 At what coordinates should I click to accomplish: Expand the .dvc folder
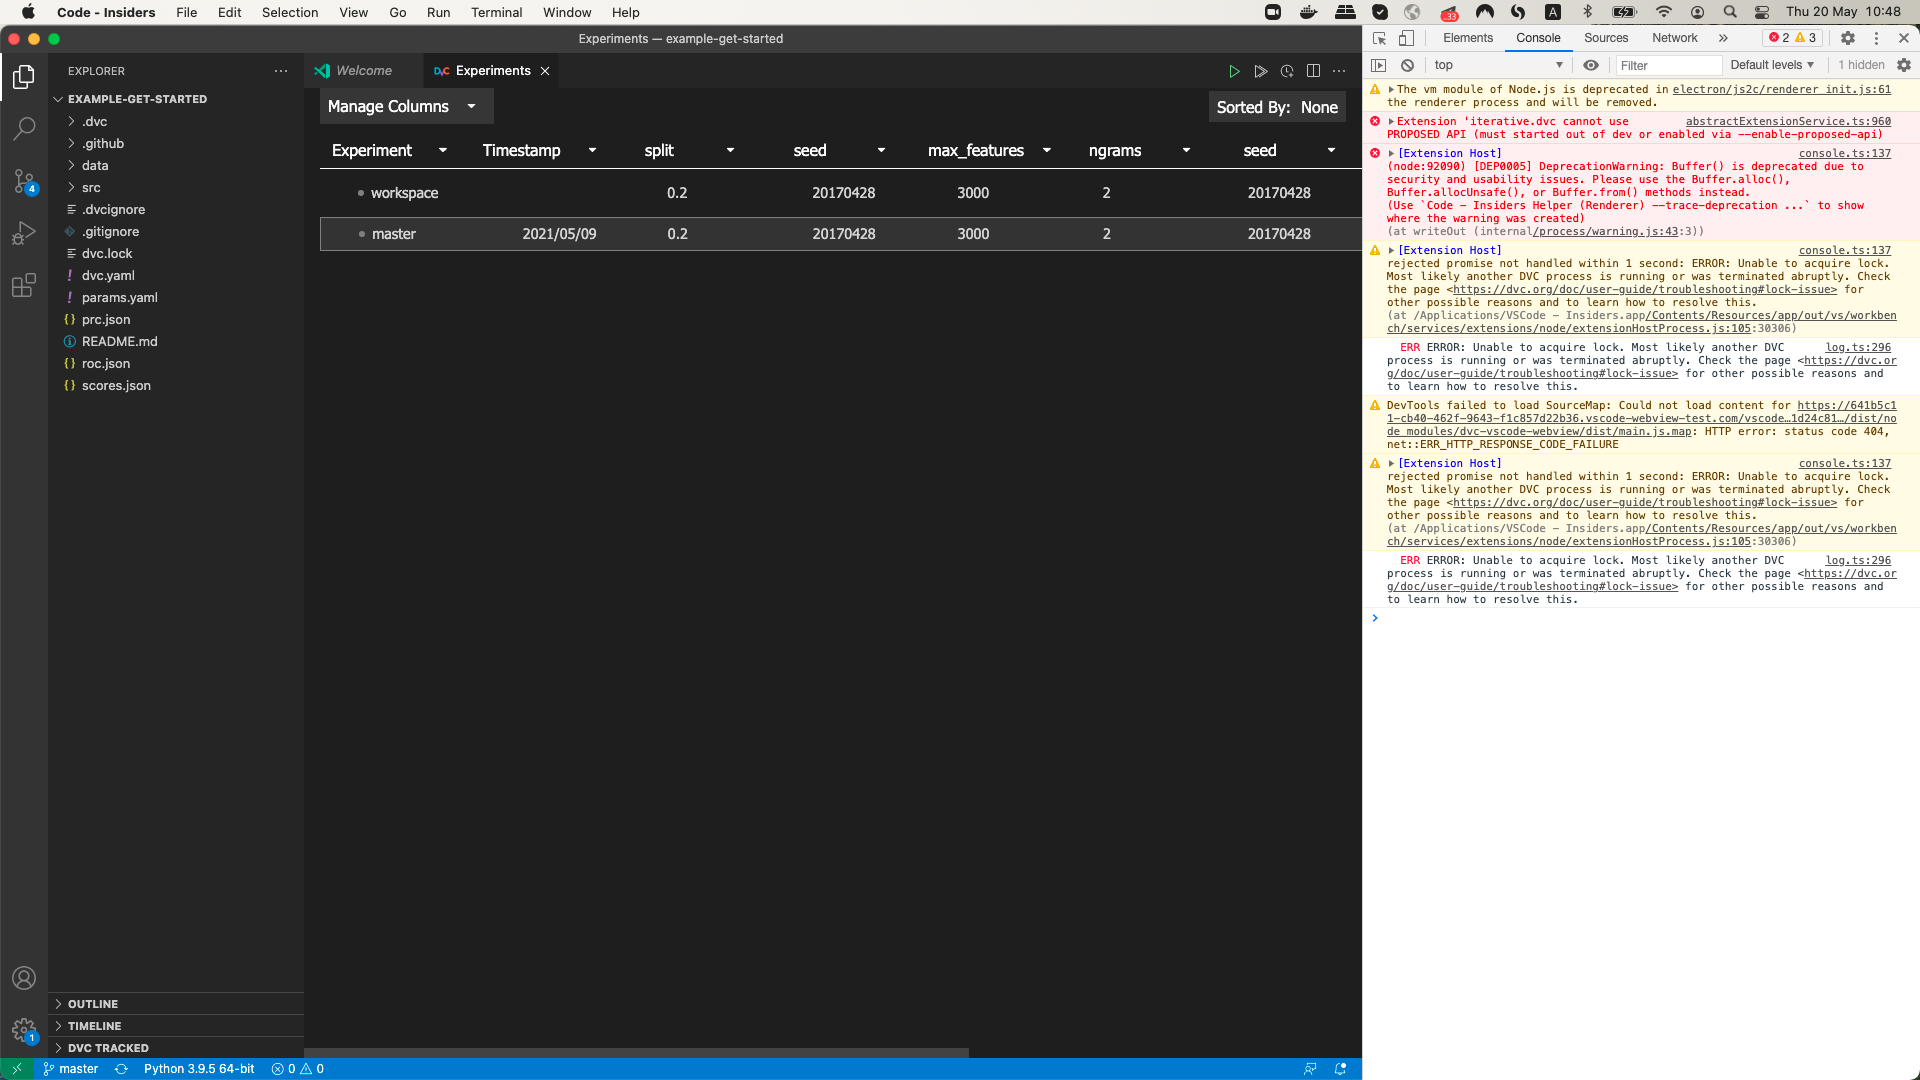[95, 121]
